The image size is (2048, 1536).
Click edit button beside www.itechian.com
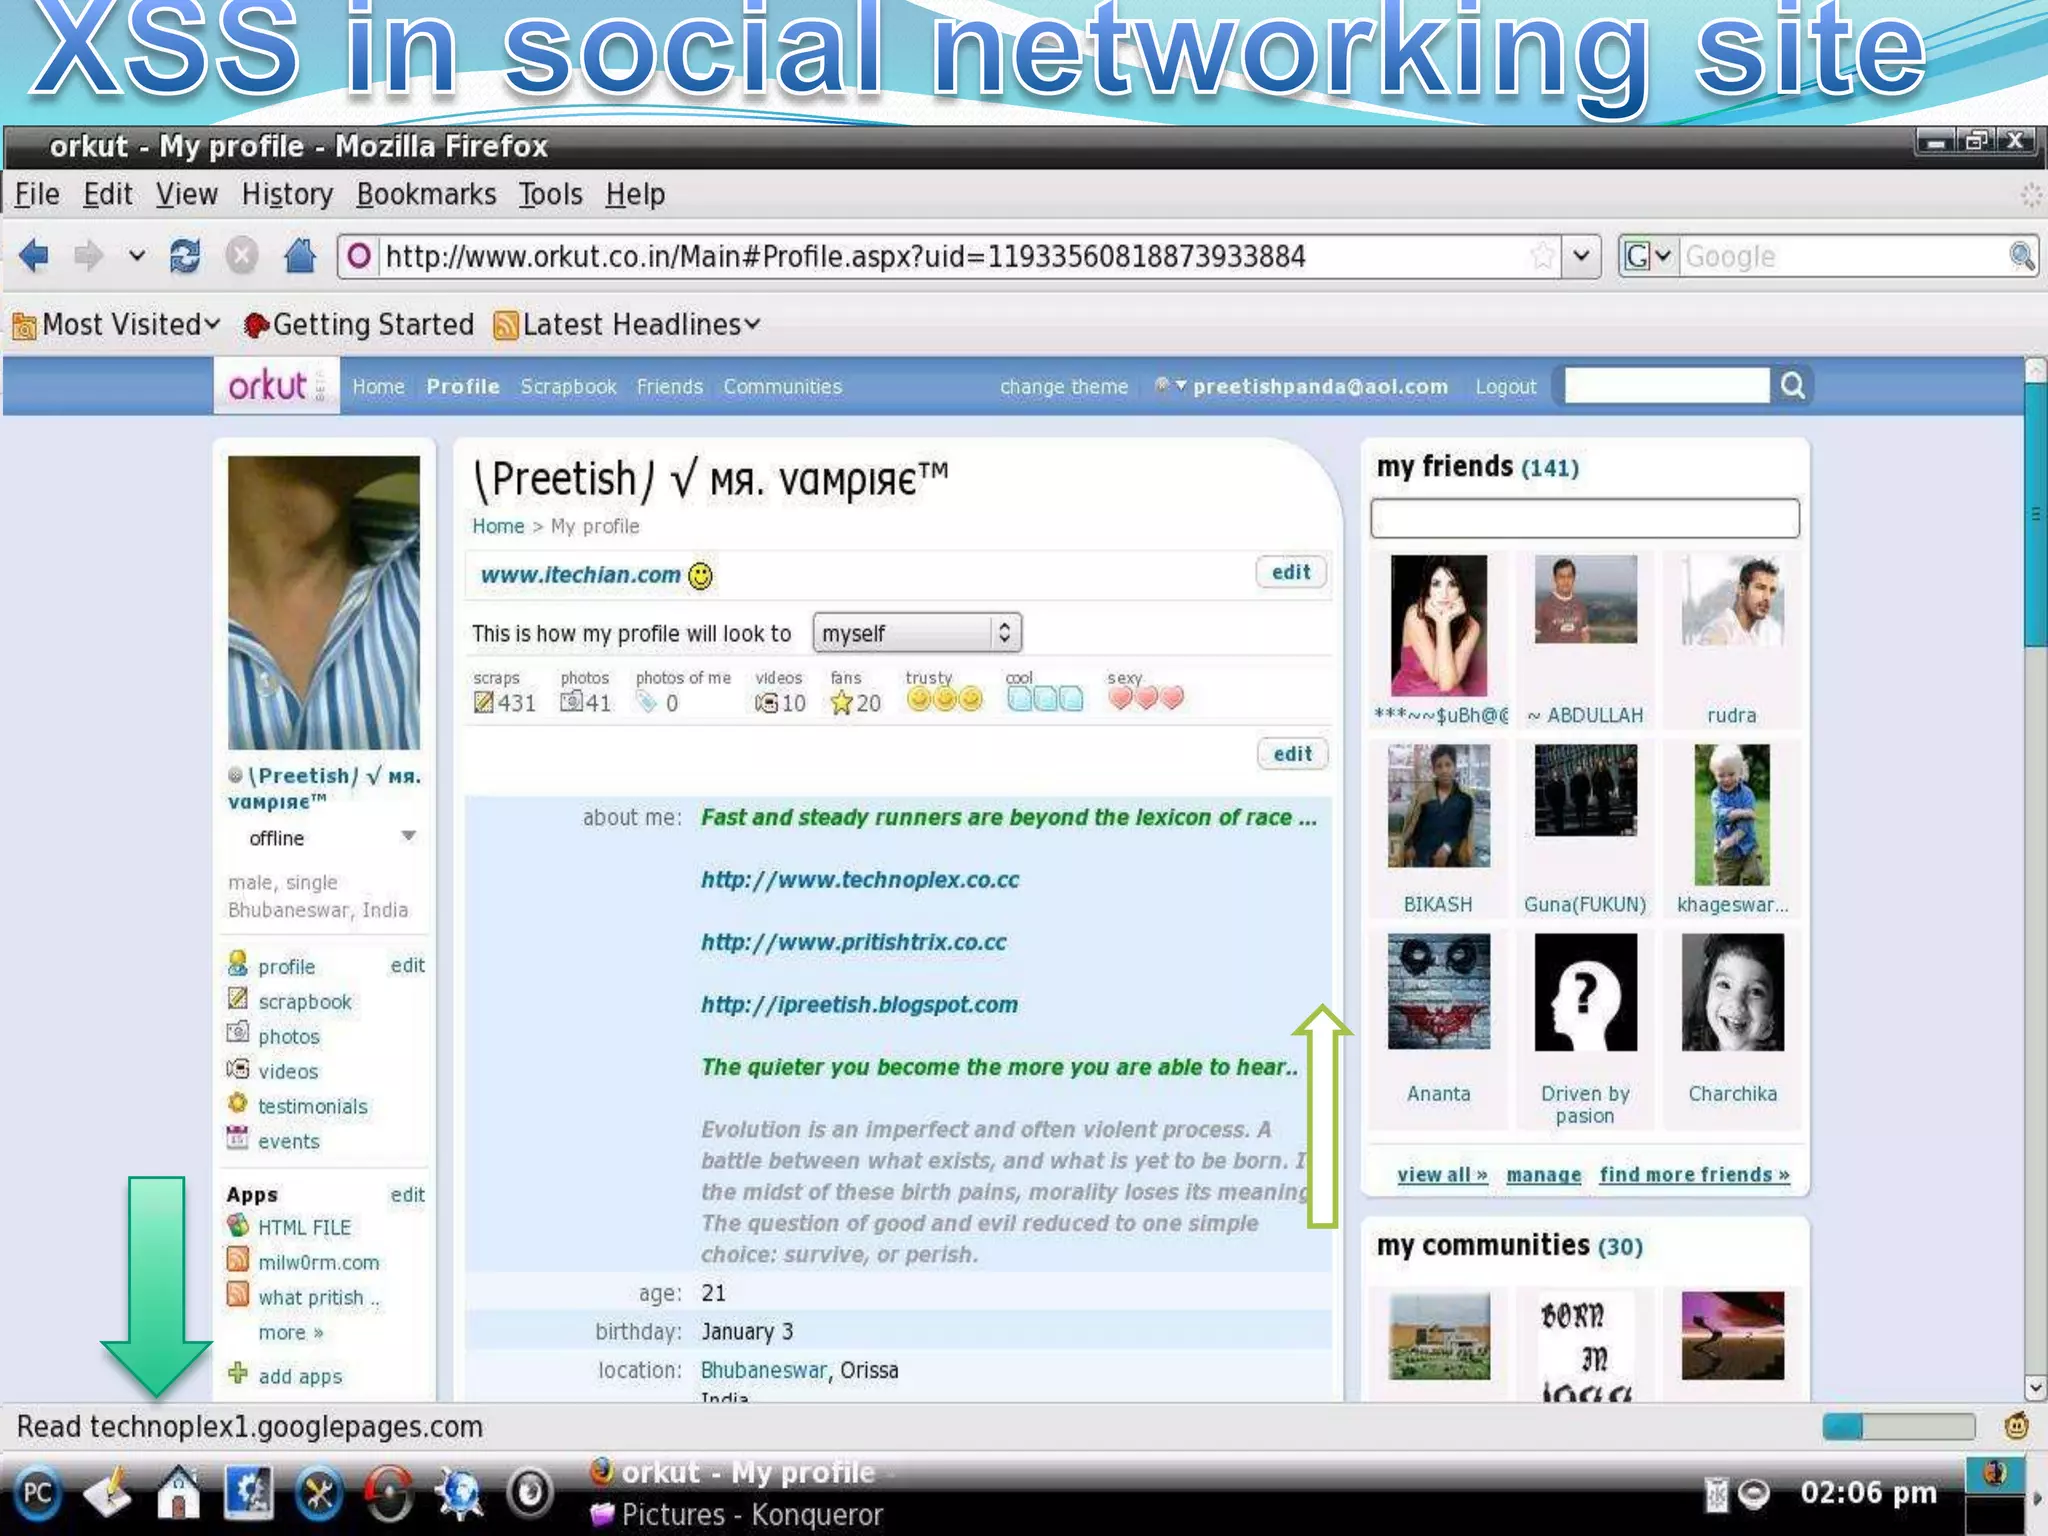pyautogui.click(x=1290, y=573)
